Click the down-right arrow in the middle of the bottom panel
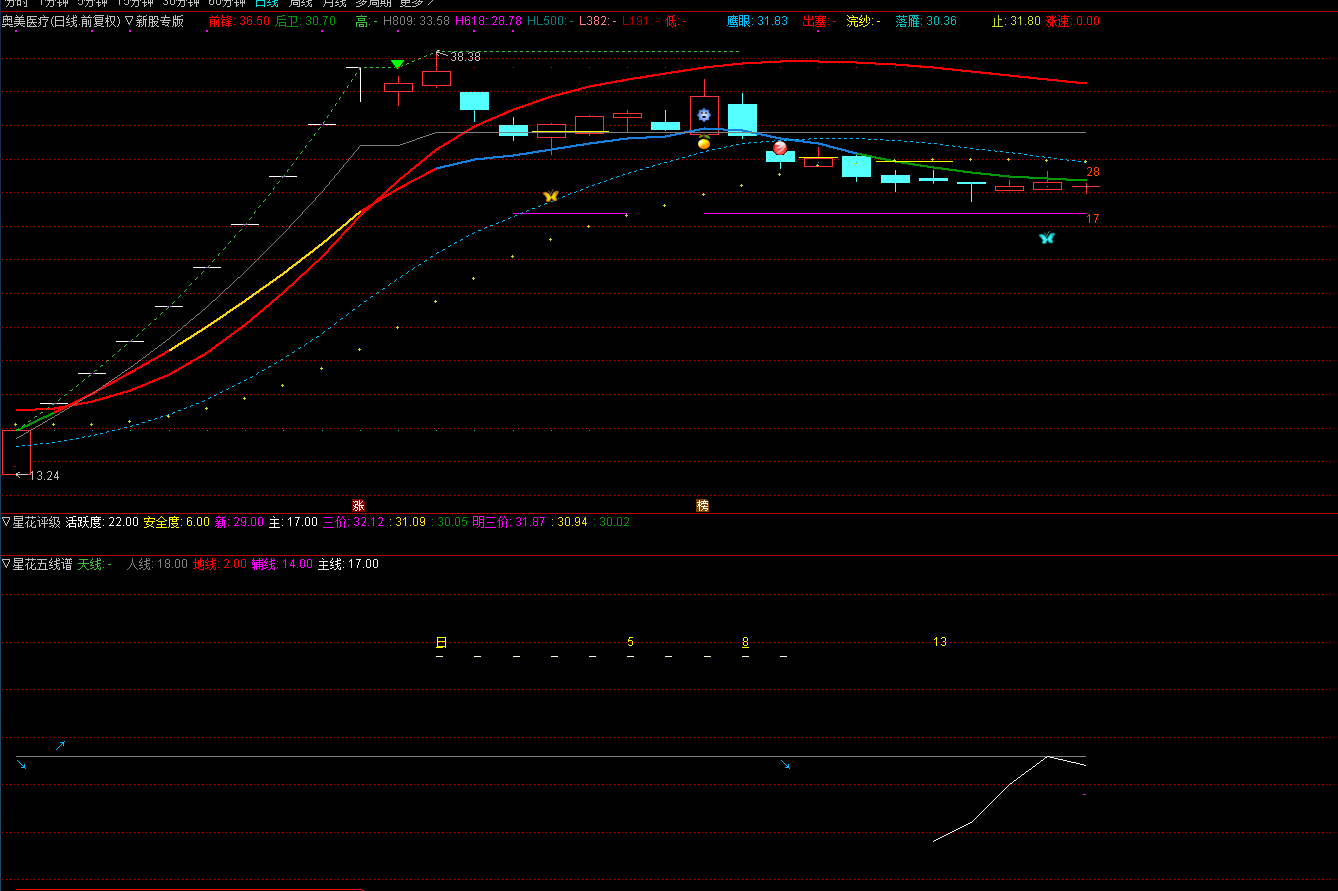 tap(785, 764)
